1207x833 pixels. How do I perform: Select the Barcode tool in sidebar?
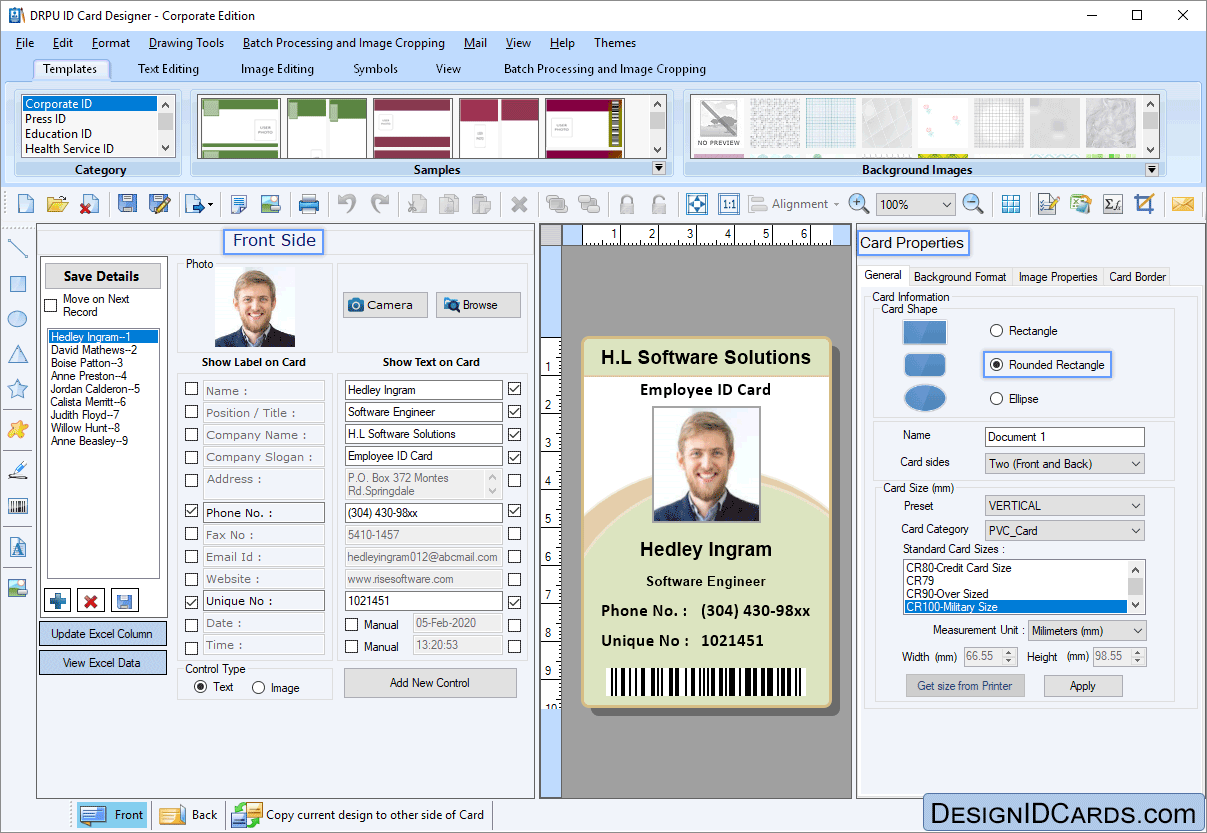tap(17, 506)
